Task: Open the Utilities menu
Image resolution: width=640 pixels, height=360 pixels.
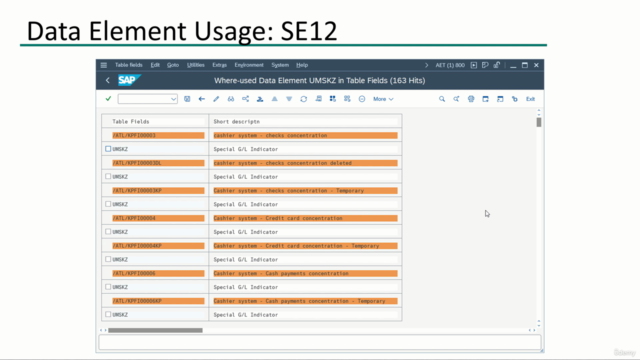Action: 196,65
